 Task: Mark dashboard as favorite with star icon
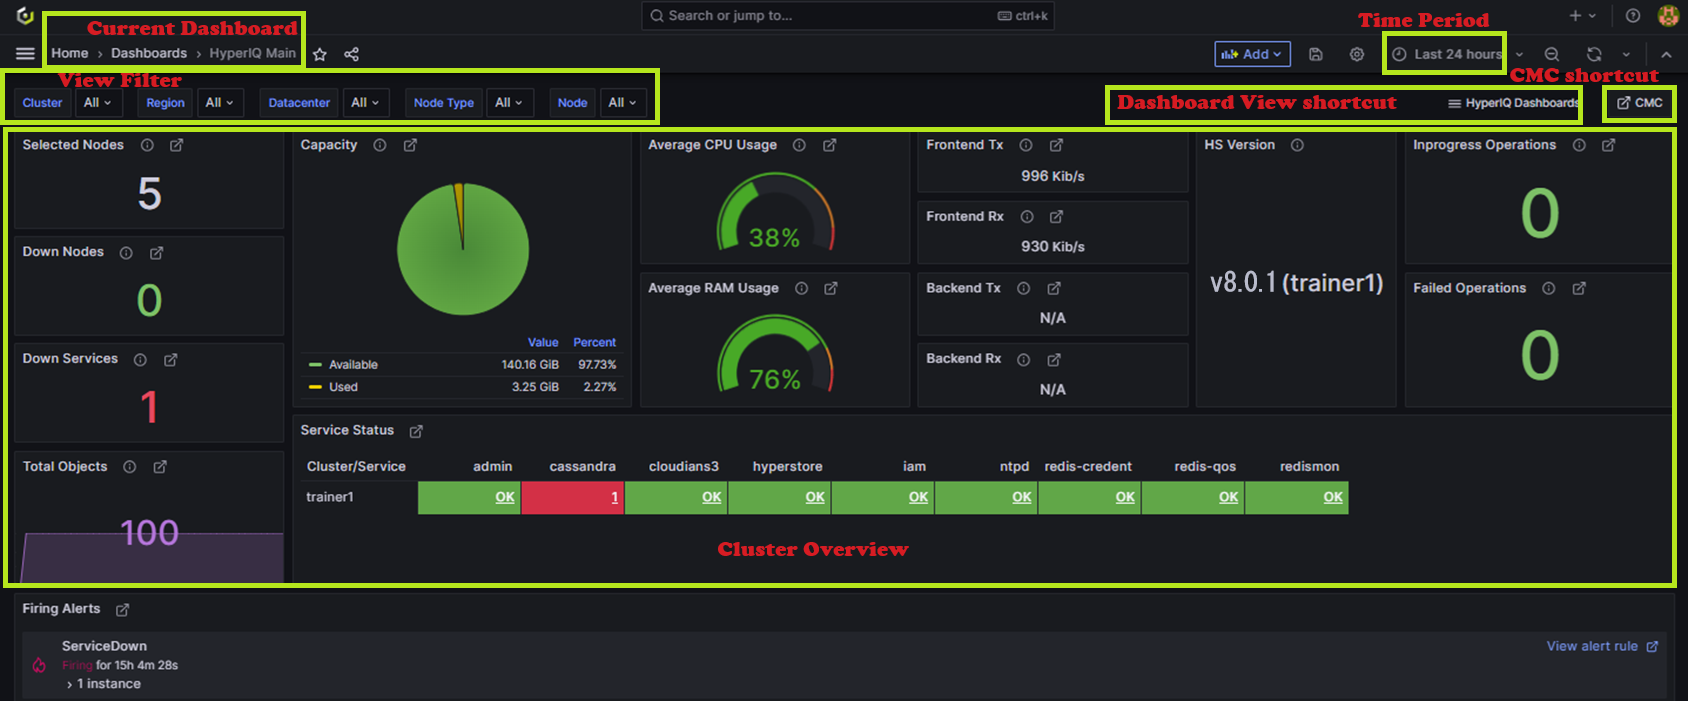tap(320, 54)
